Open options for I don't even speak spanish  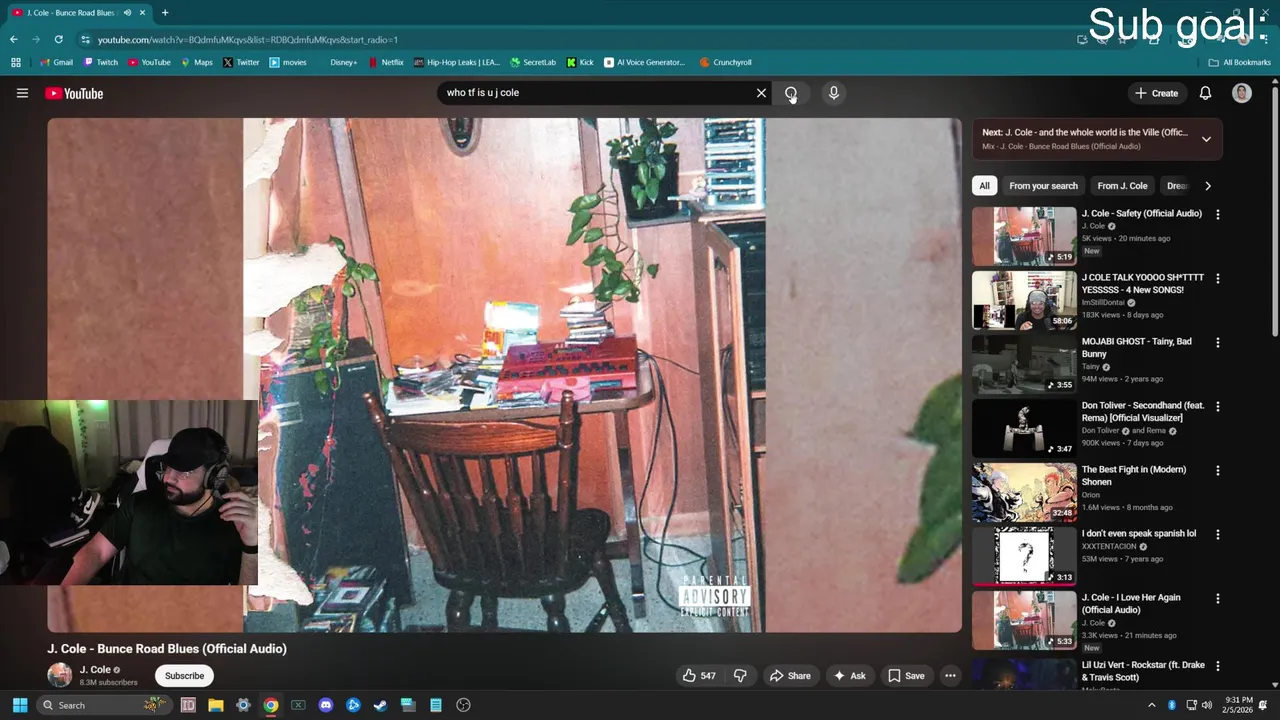tap(1217, 534)
